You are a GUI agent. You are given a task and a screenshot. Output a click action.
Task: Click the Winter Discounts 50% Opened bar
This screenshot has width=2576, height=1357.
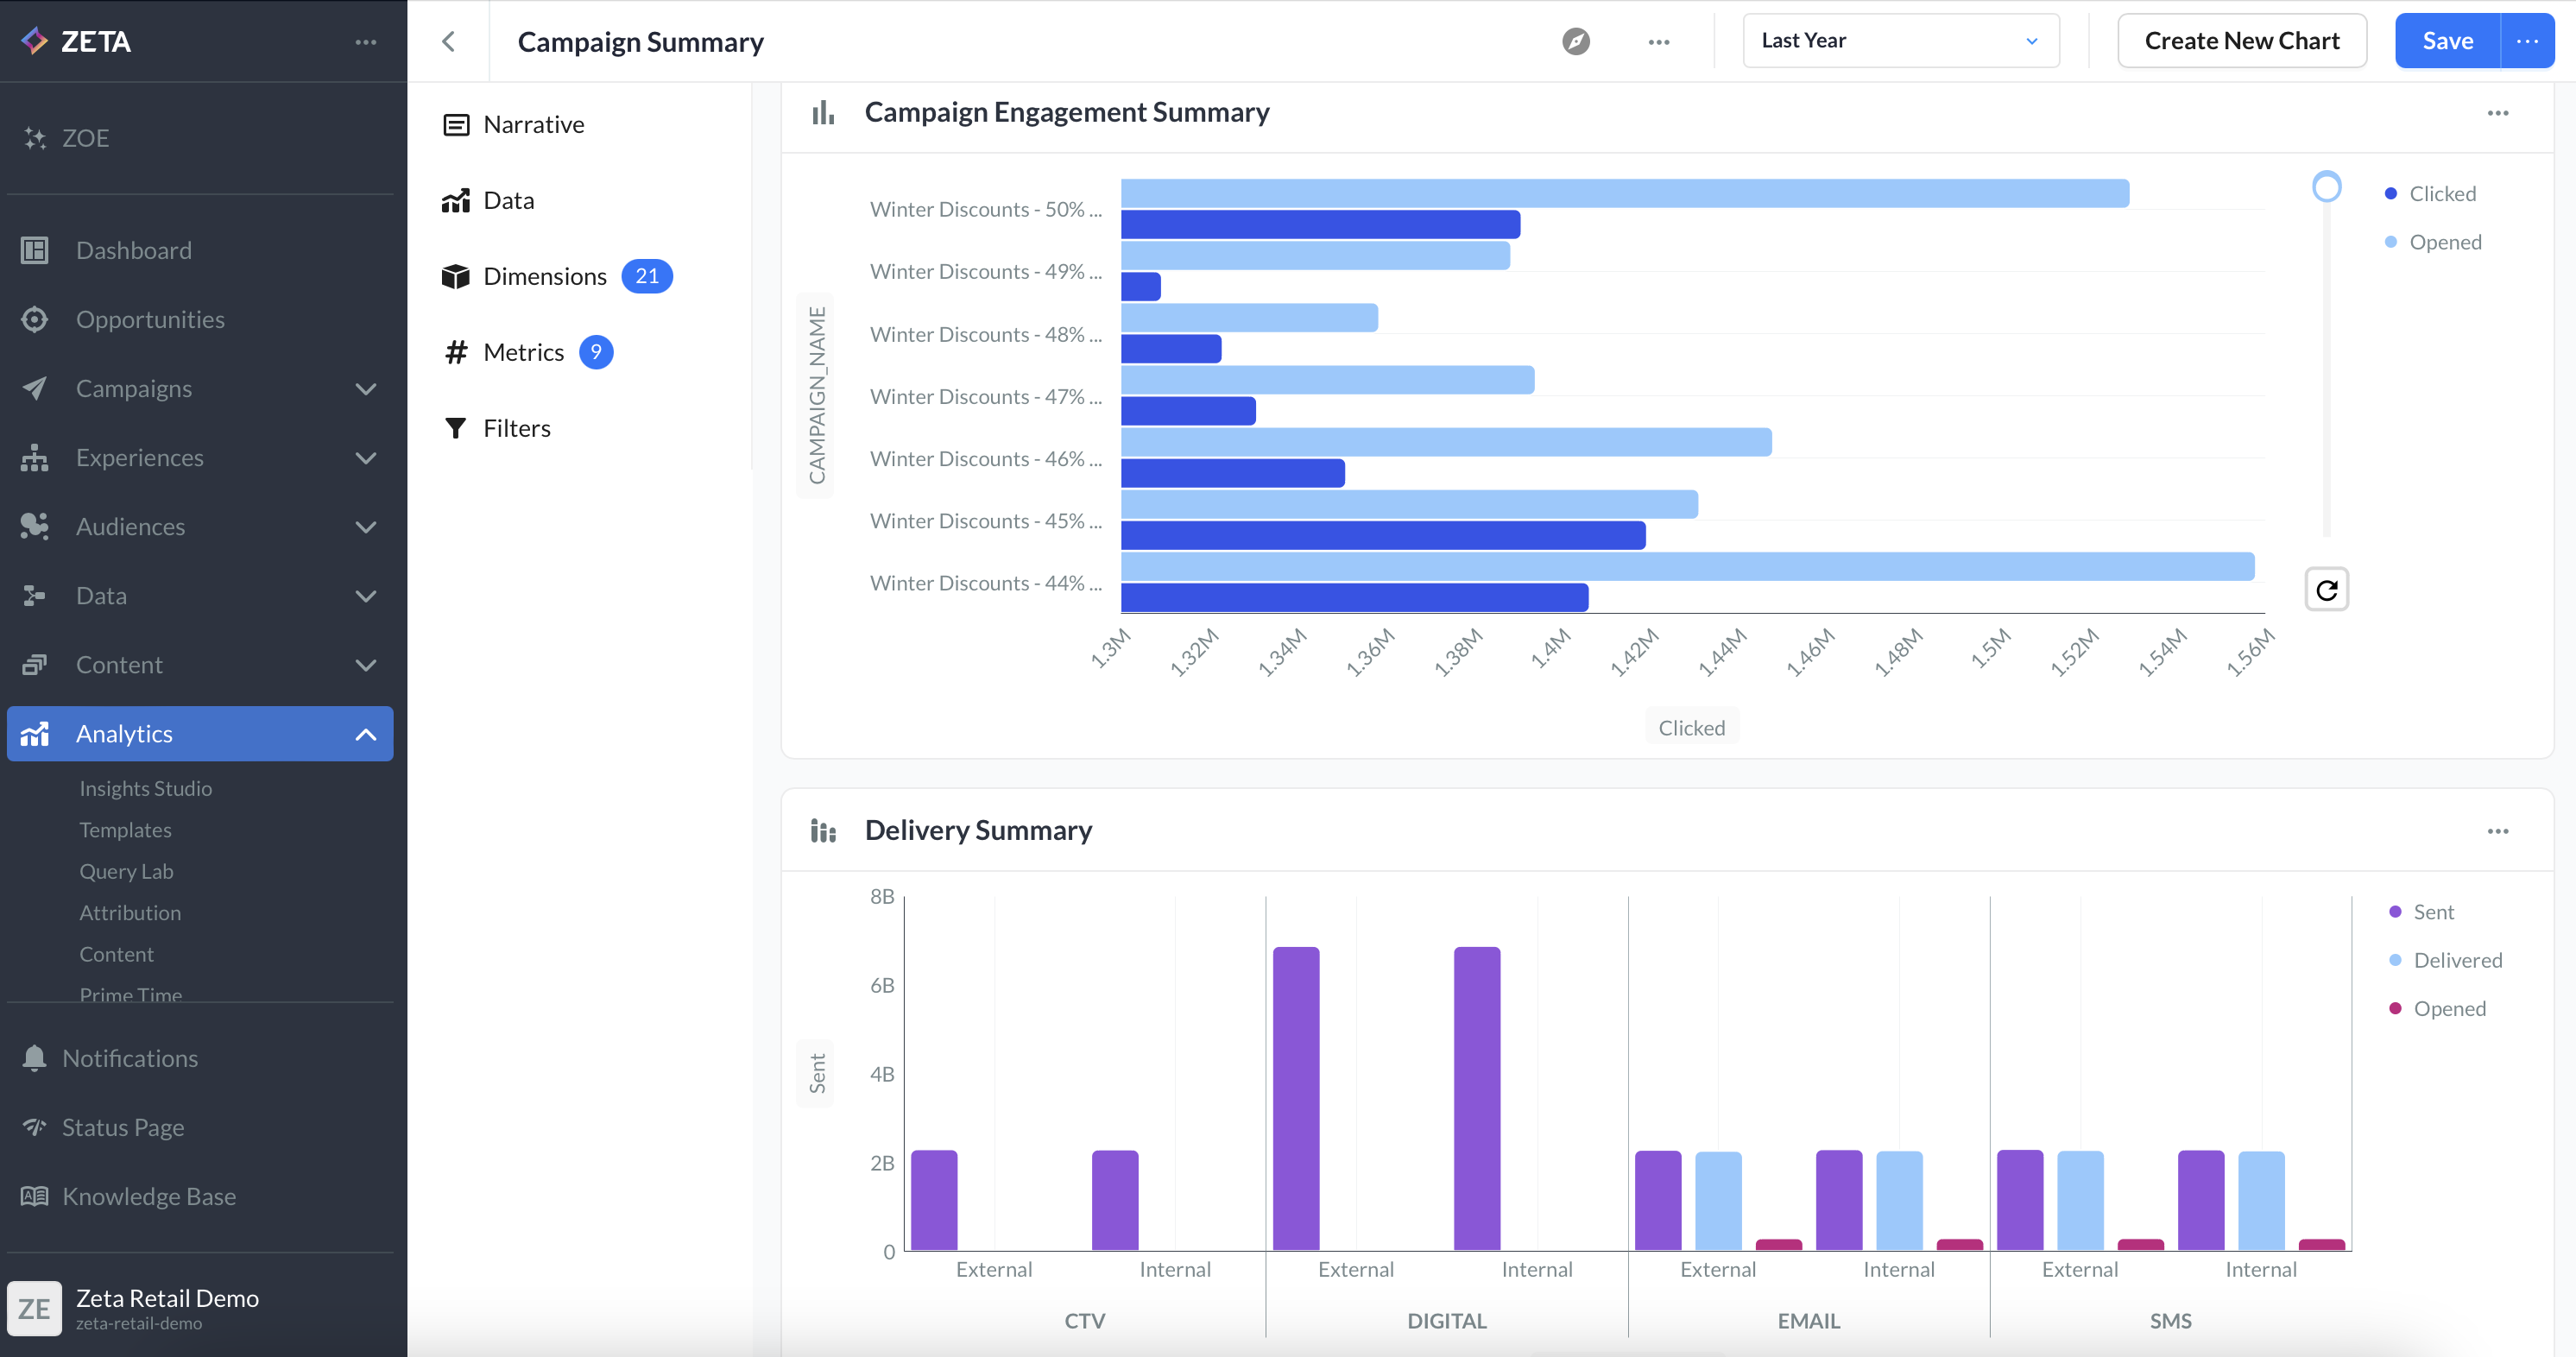pyautogui.click(x=1624, y=194)
